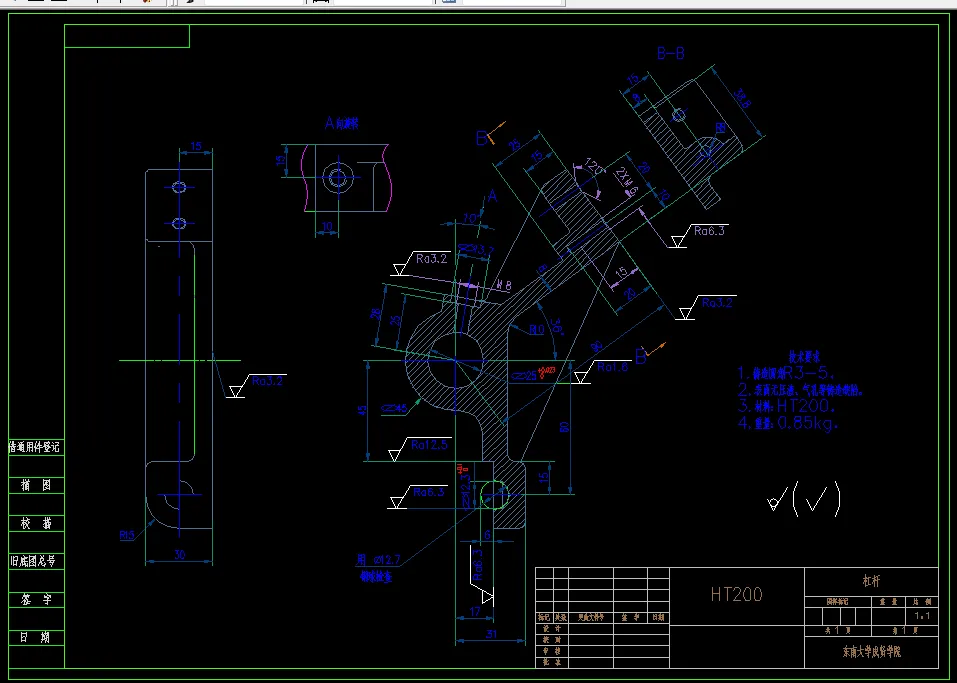Select technical note 3 material HT200
The image size is (957, 683).
point(787,406)
